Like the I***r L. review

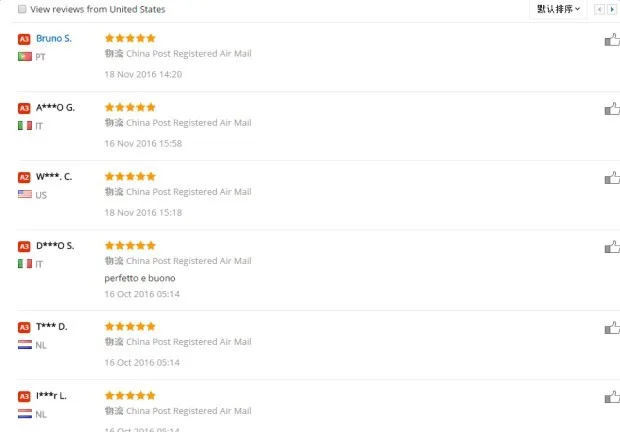pyautogui.click(x=612, y=397)
